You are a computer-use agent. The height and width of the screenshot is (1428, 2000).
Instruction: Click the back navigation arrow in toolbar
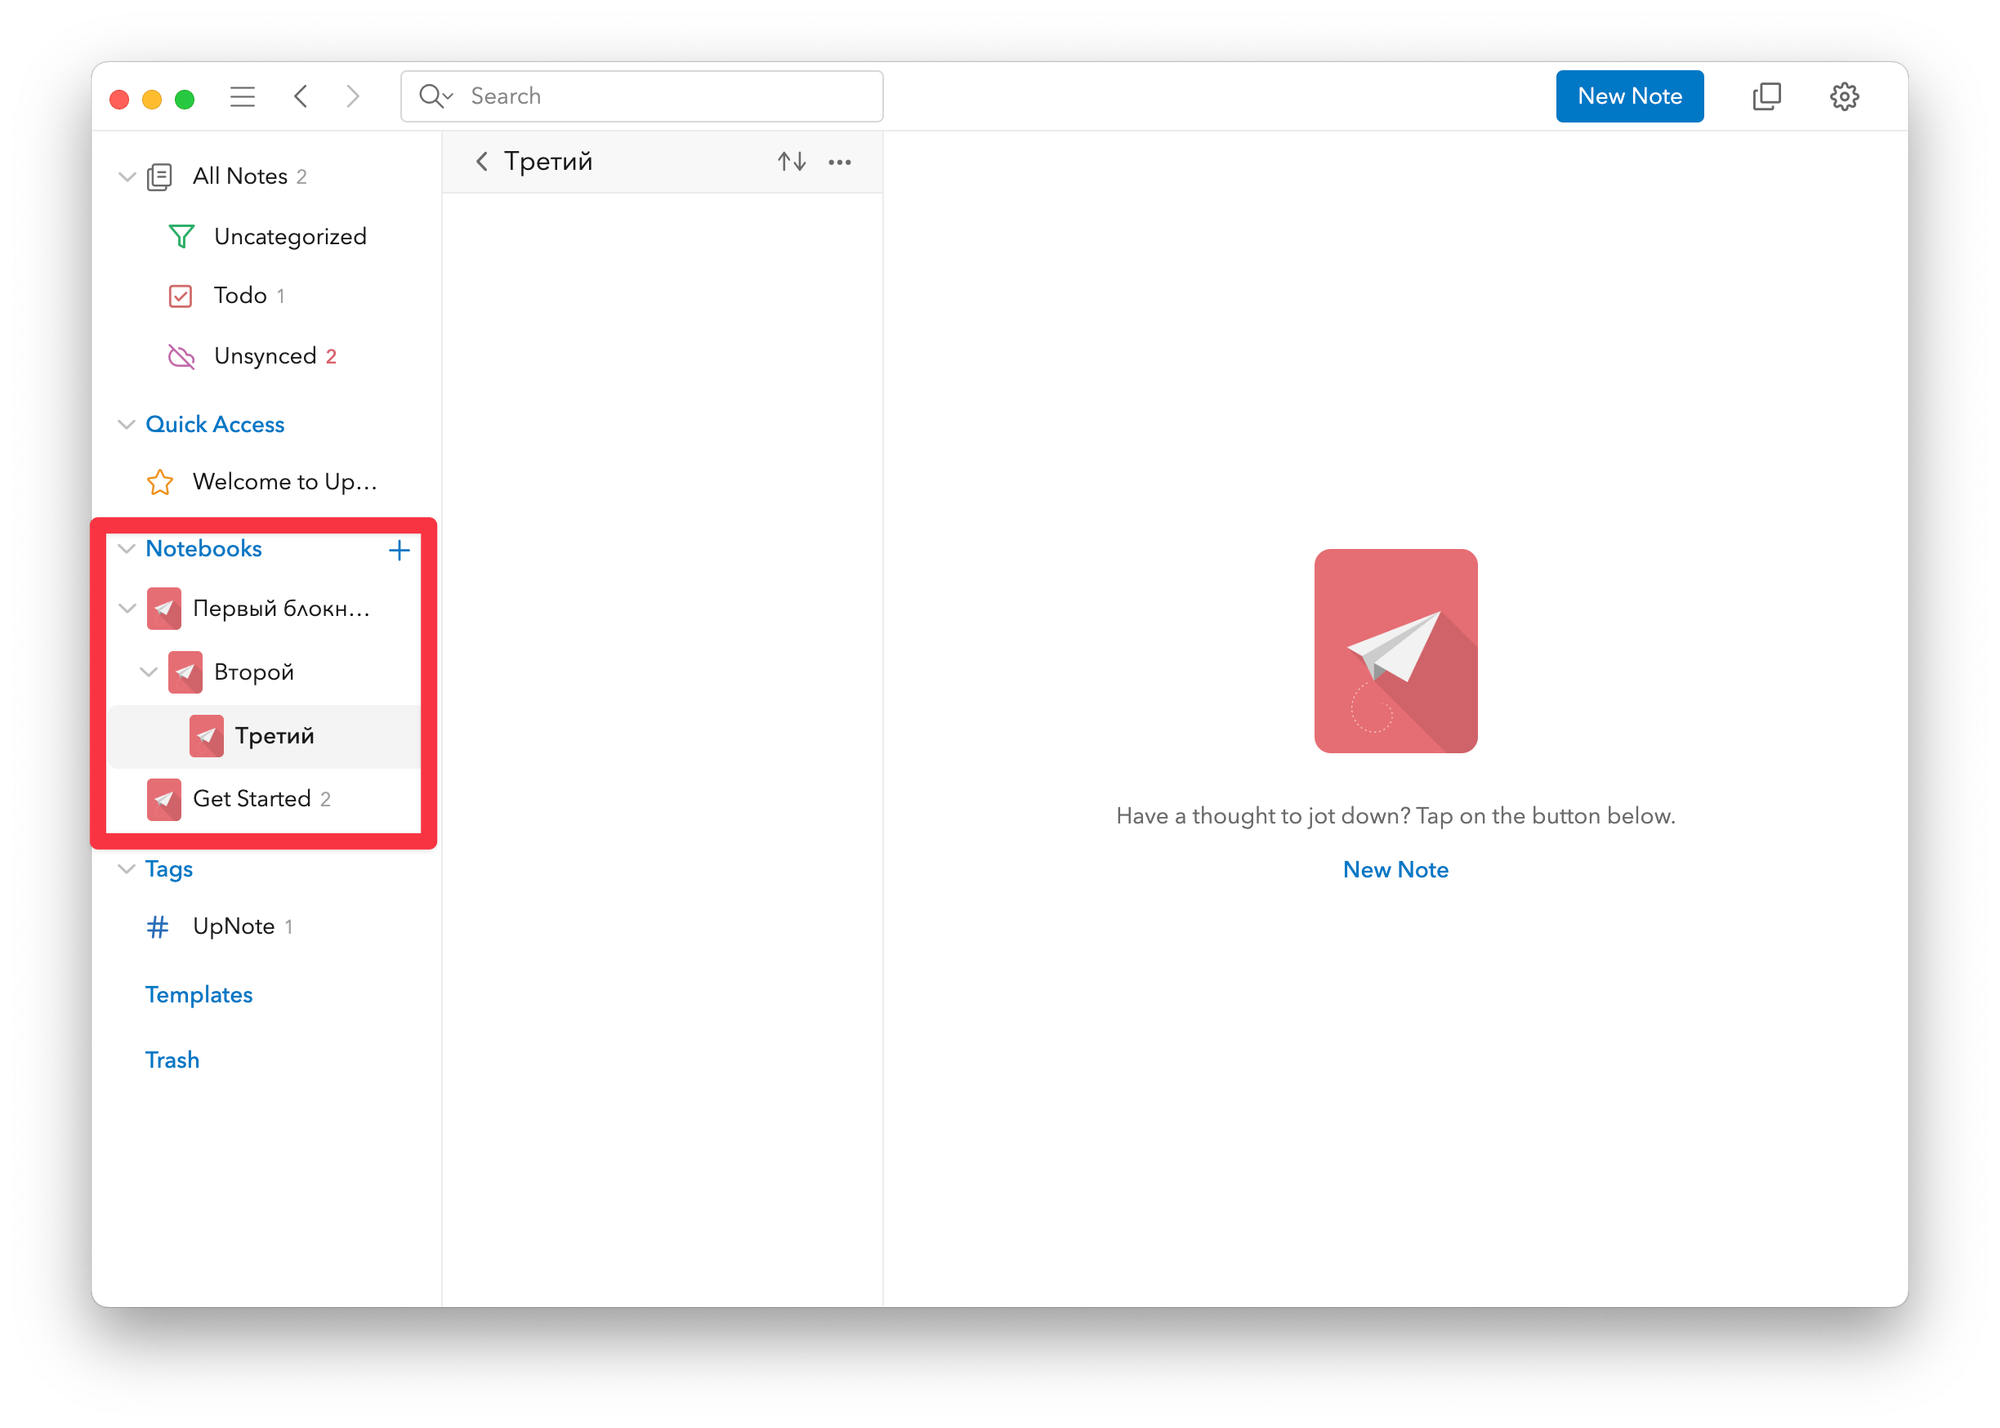[301, 97]
